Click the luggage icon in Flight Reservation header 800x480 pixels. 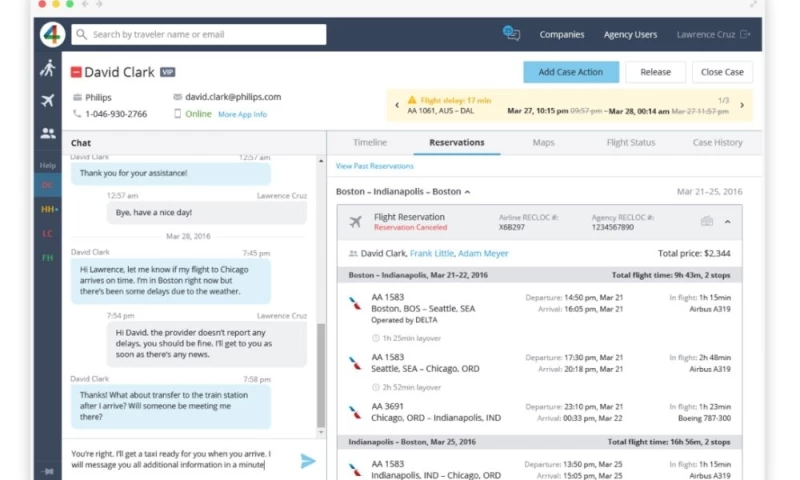(707, 221)
